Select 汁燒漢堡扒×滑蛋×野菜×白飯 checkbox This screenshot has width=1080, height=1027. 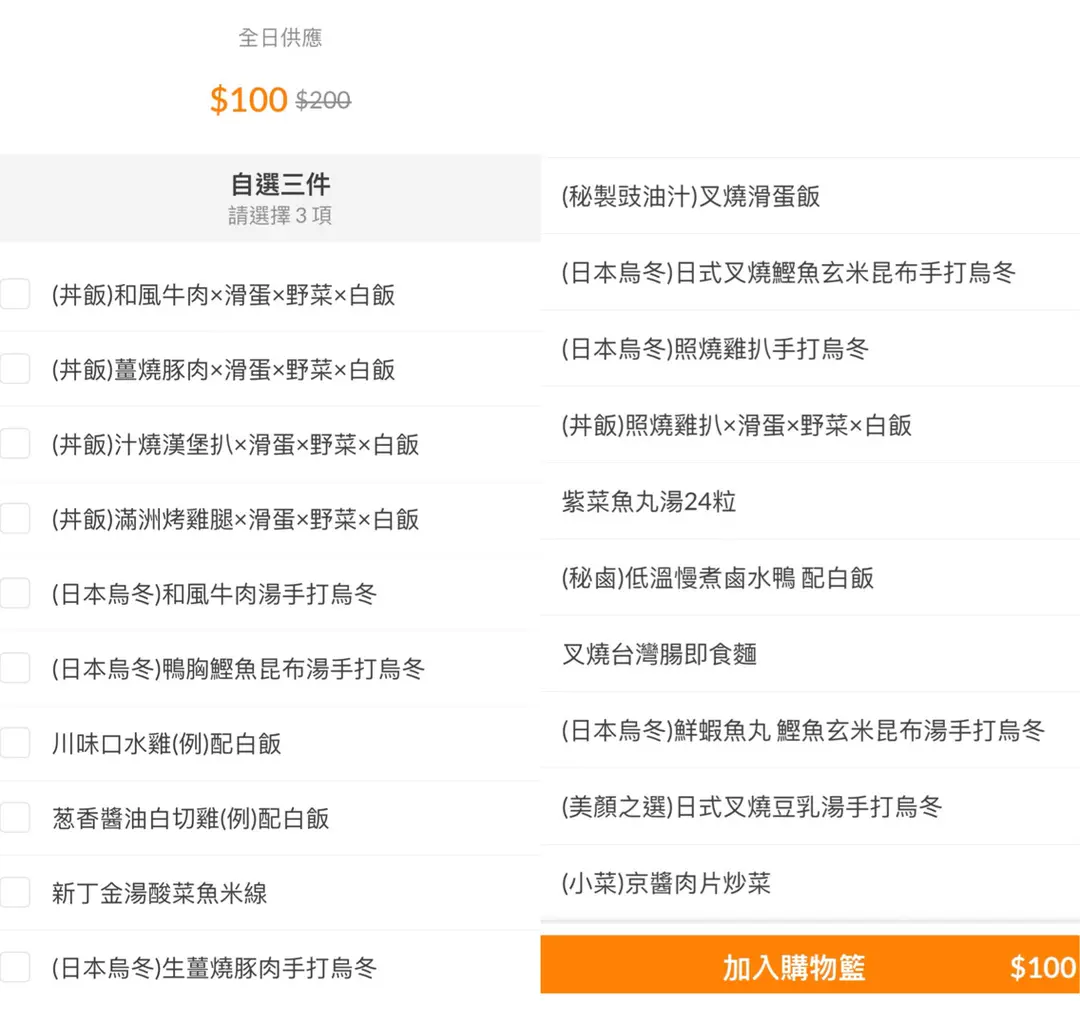pyautogui.click(x=15, y=444)
